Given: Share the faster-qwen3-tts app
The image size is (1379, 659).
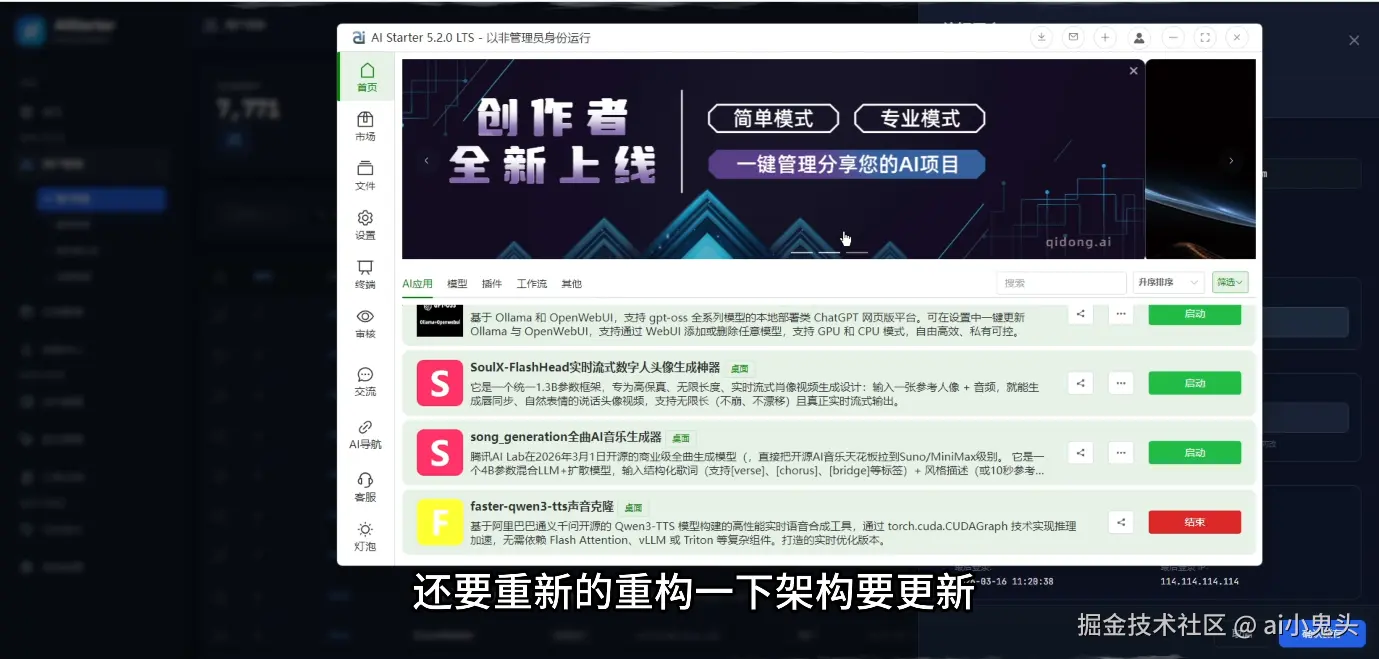Looking at the screenshot, I should (x=1121, y=521).
